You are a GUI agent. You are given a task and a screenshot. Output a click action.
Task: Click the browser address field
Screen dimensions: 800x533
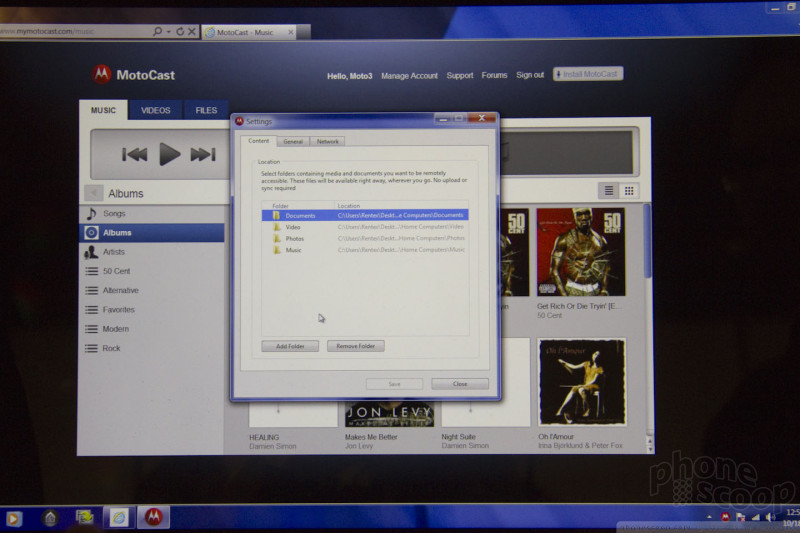pos(77,32)
